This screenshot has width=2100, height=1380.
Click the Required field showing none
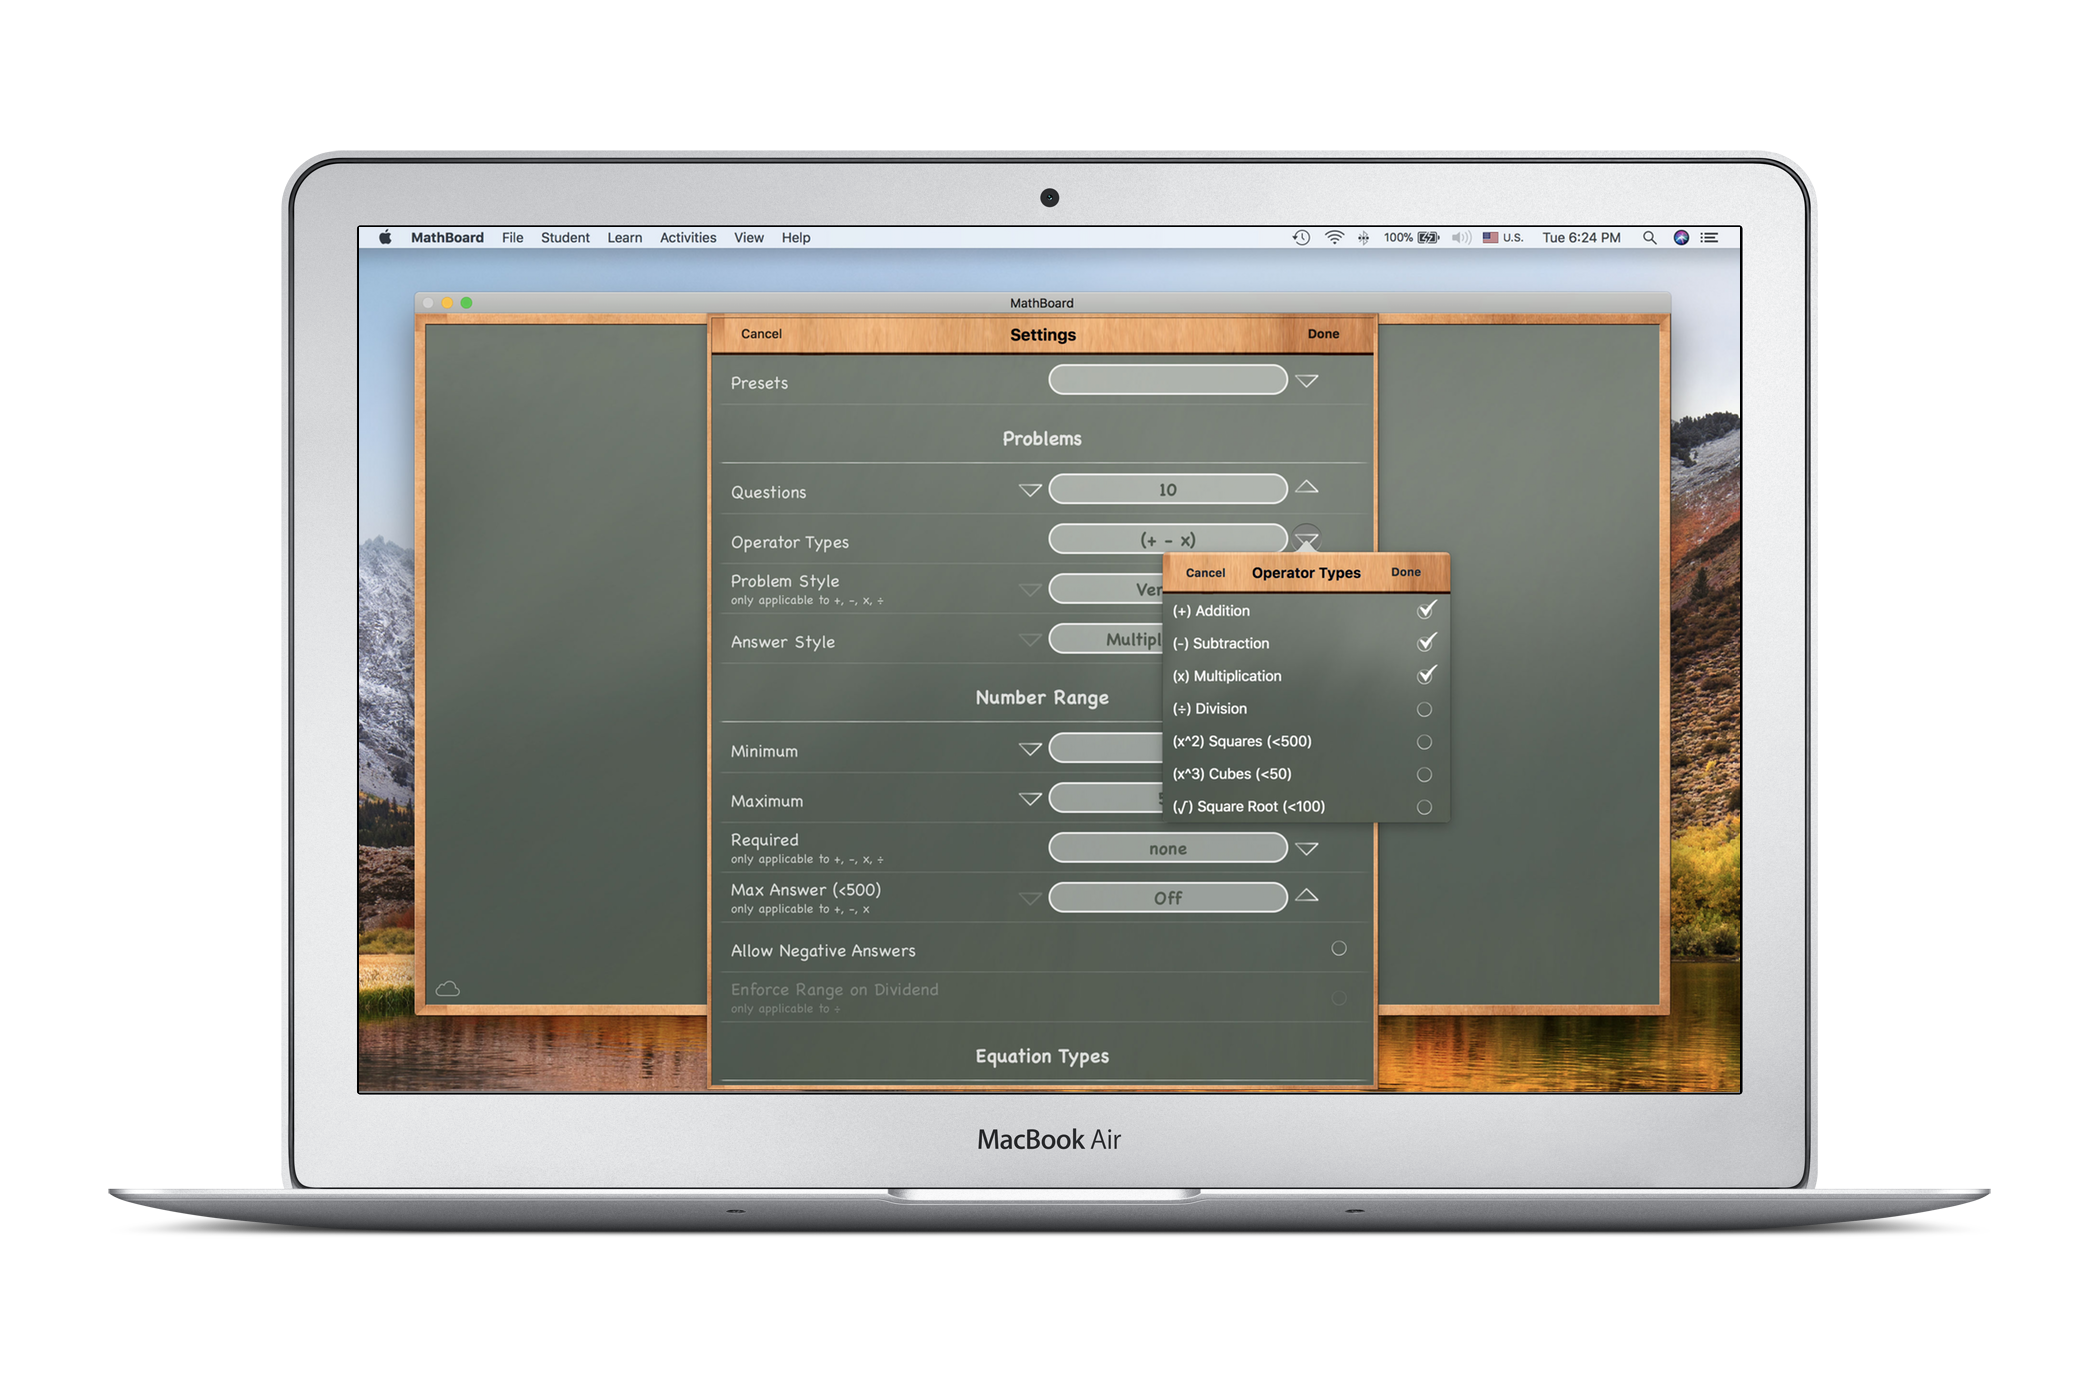point(1168,848)
